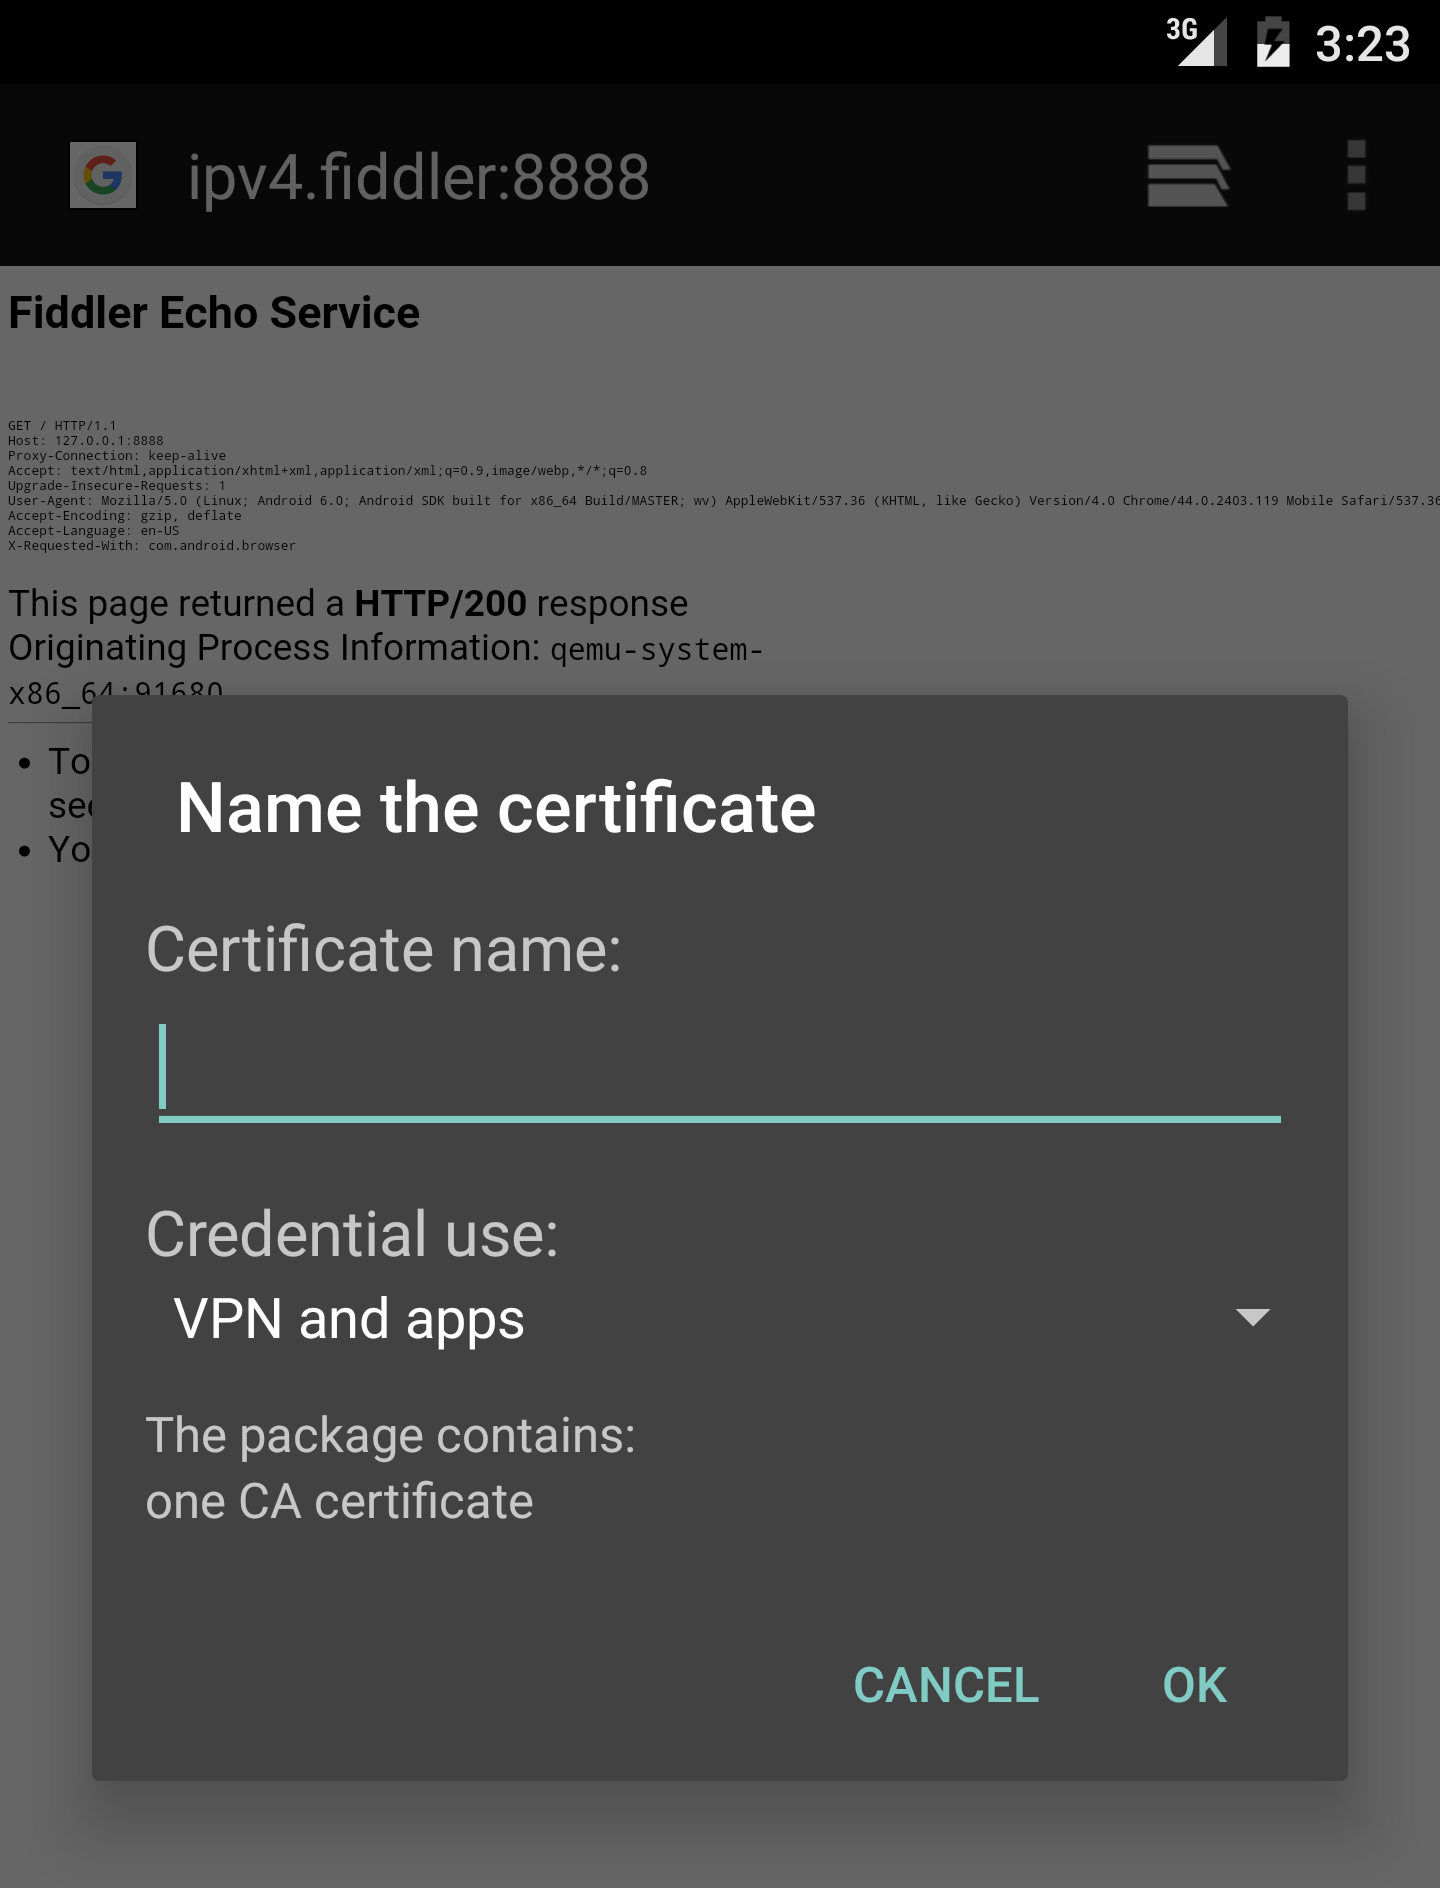Tap the credential use dropdown arrow
This screenshot has height=1888, width=1440.
click(x=1252, y=1317)
